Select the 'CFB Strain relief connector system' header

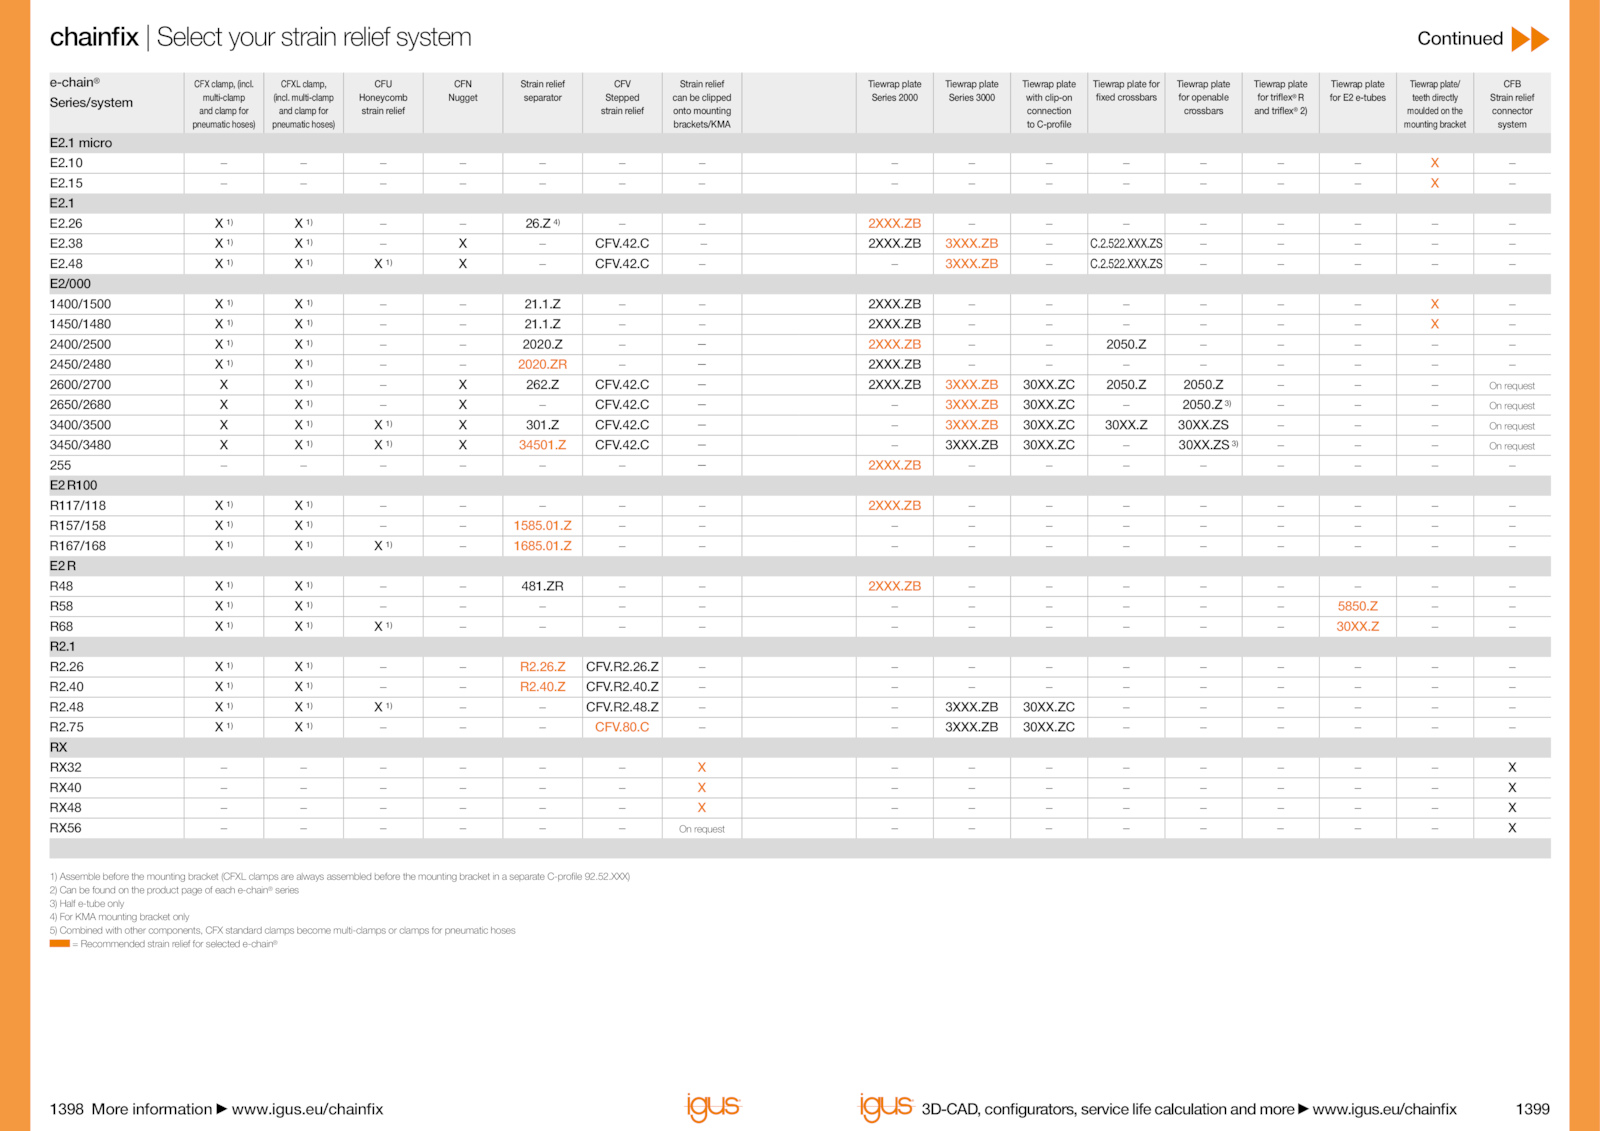tap(1512, 104)
